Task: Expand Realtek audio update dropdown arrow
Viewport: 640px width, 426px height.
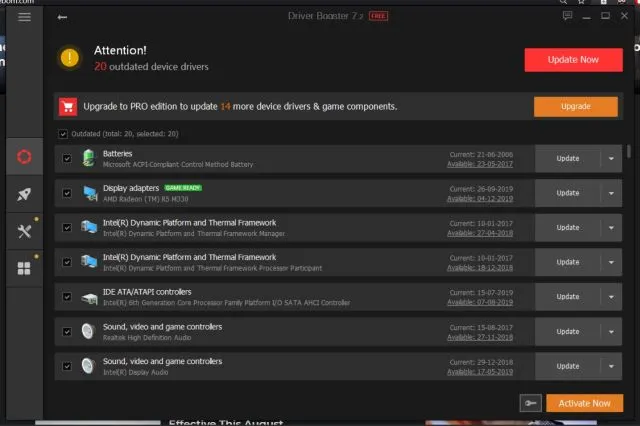Action: pyautogui.click(x=611, y=332)
